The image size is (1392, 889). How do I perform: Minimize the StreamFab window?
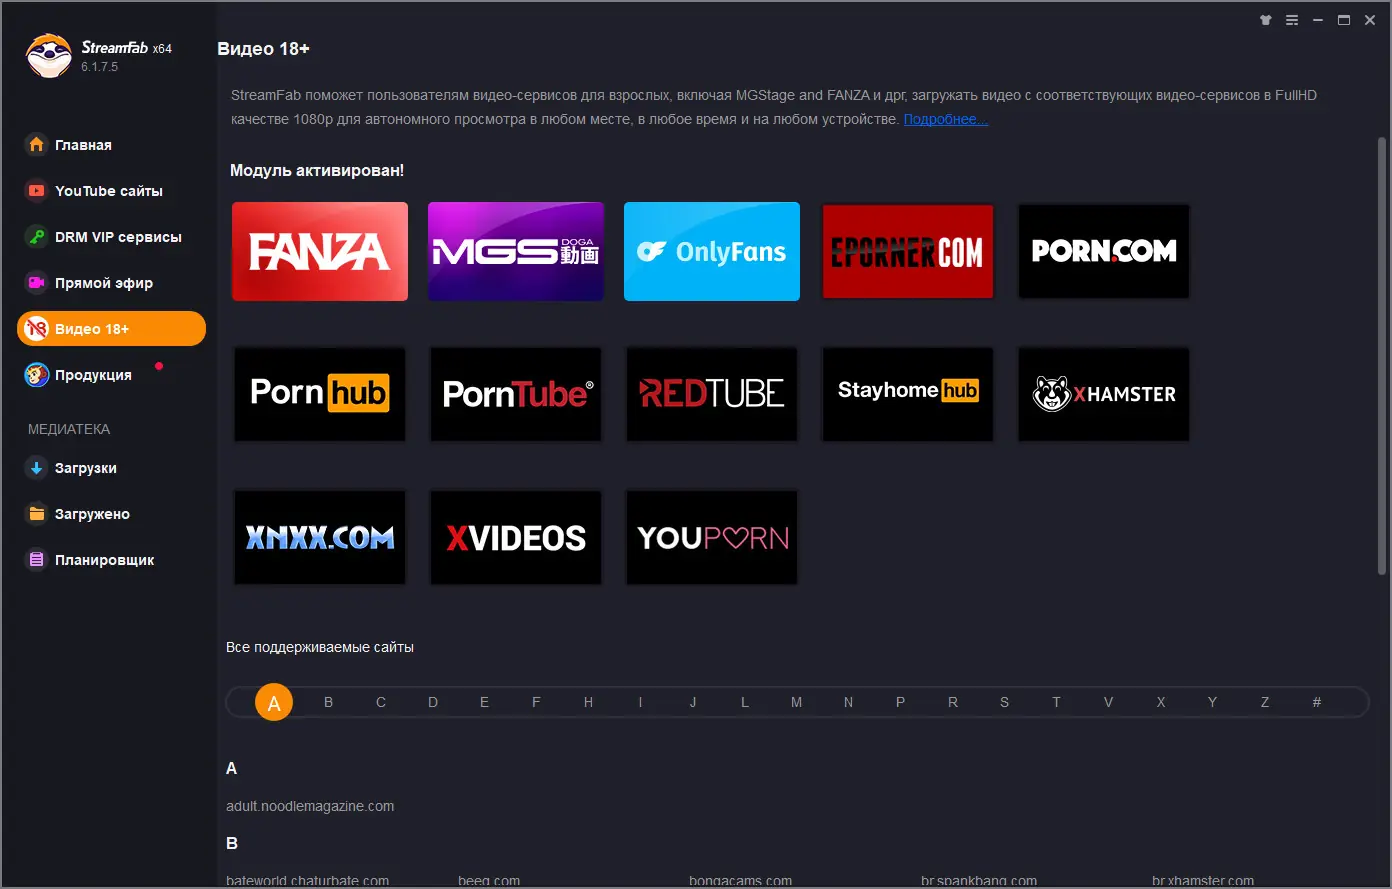1318,20
